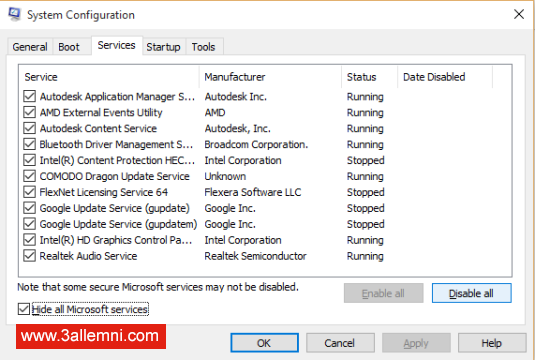Select the Realtek Audio Service row text
The height and width of the screenshot is (360, 535).
[x=88, y=256]
